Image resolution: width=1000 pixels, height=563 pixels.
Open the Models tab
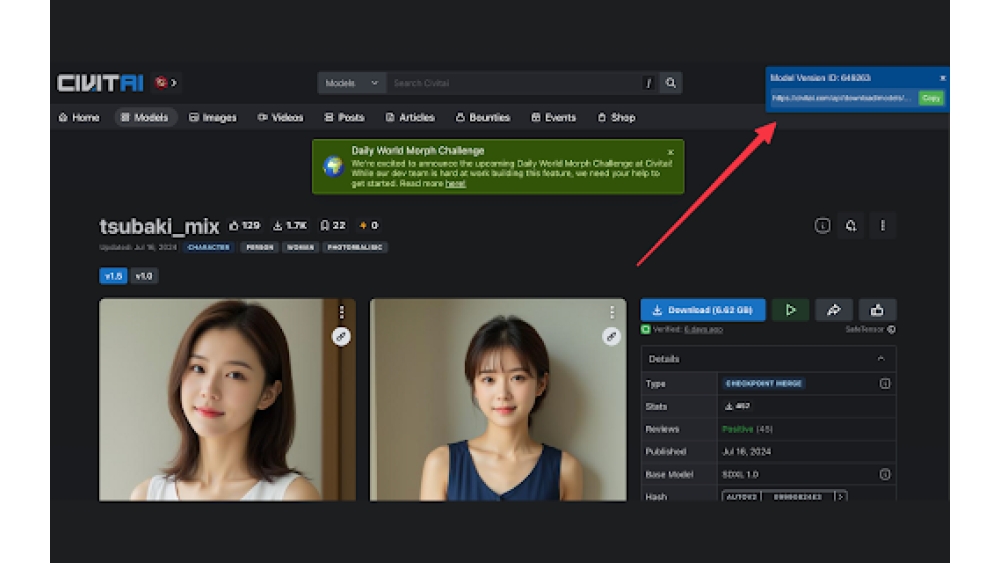point(145,117)
